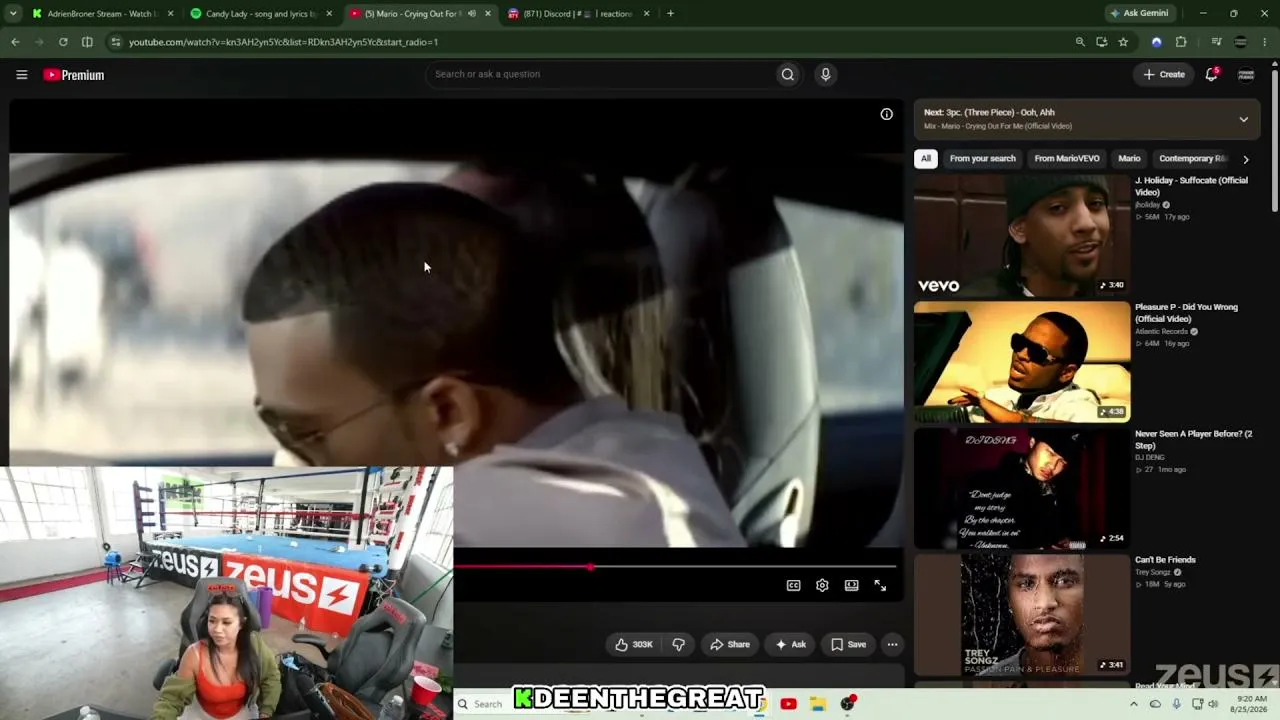The image size is (1280, 720).
Task: Open the browser extensions puzzle icon
Action: tap(1181, 42)
